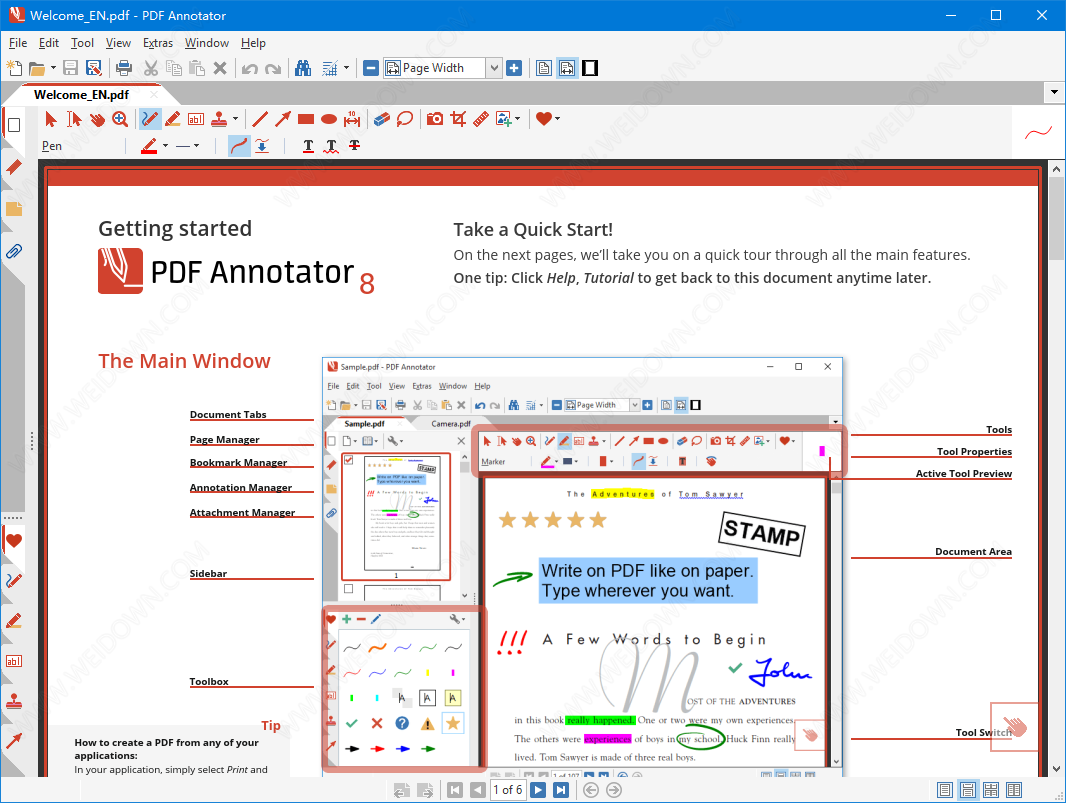Enable continuous page layout
1066x803 pixels.
point(968,790)
